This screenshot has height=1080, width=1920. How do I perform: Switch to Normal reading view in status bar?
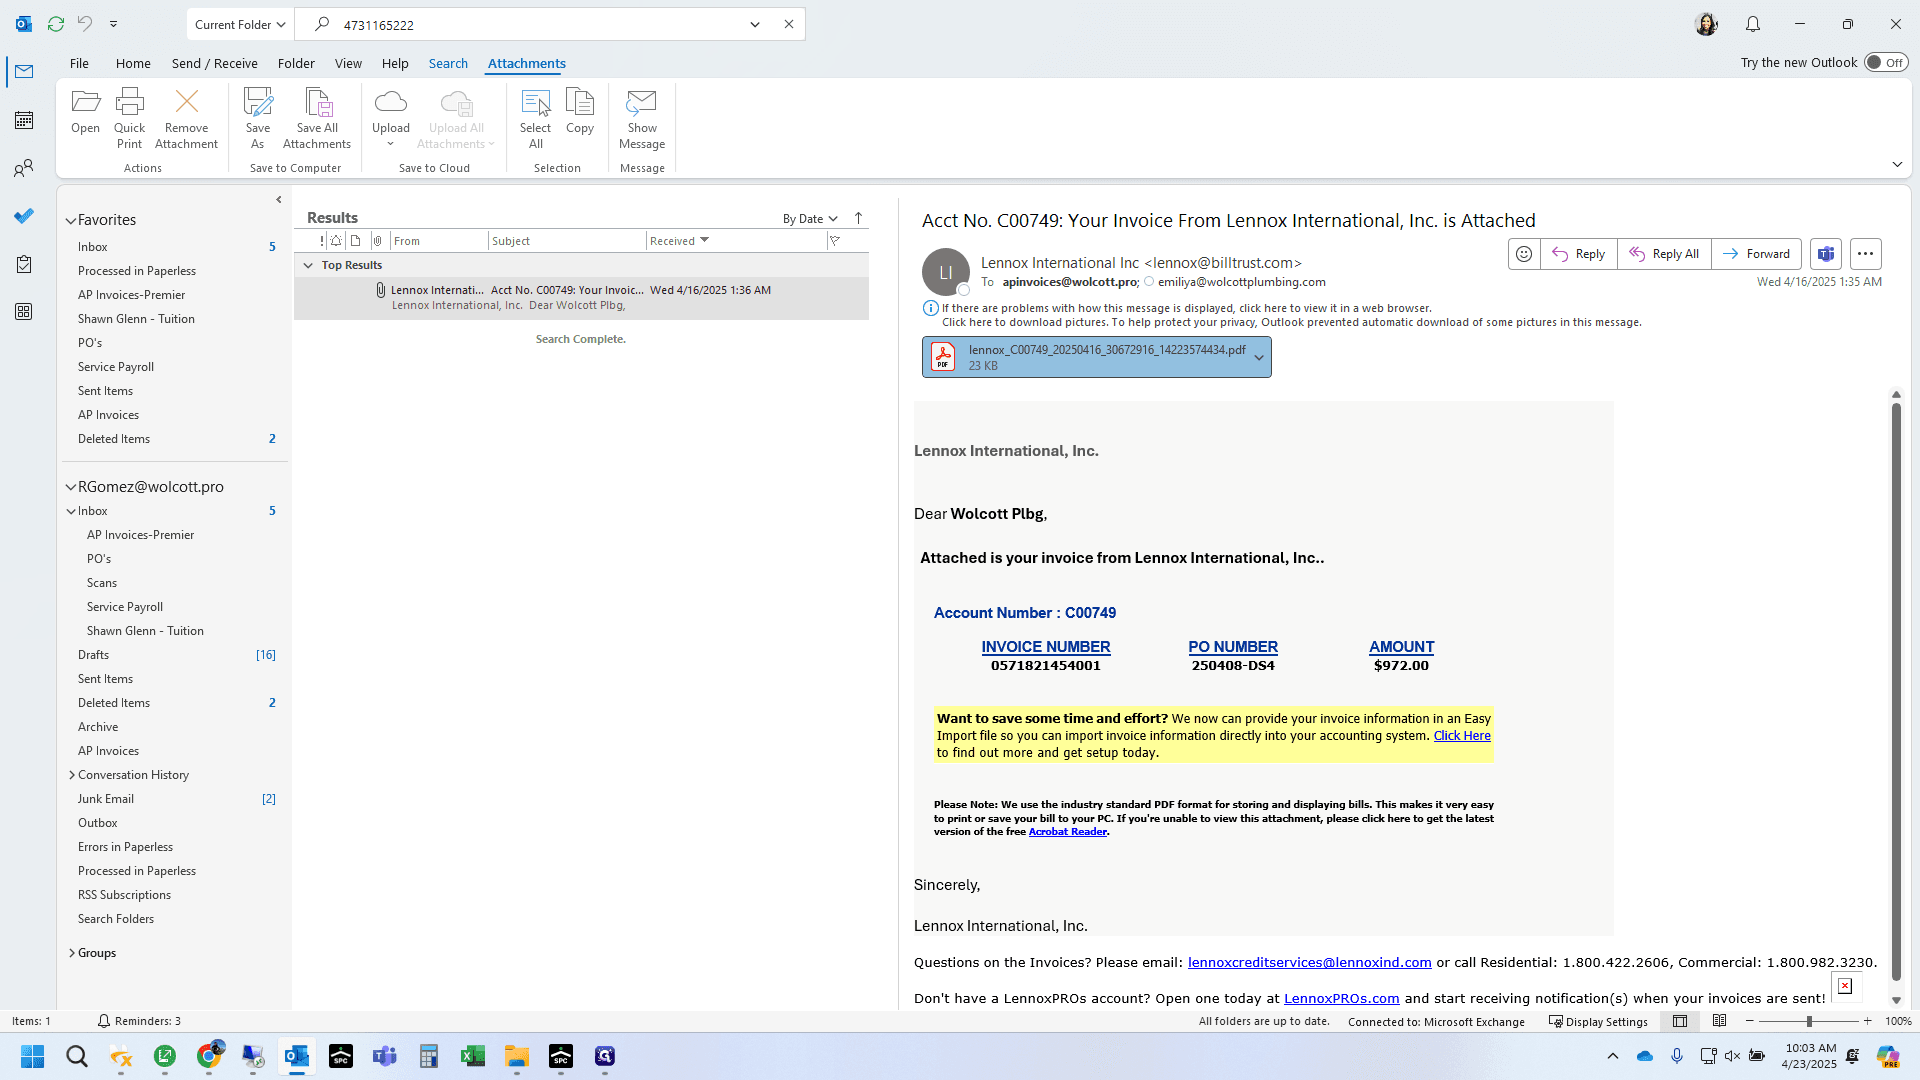(x=1680, y=1021)
